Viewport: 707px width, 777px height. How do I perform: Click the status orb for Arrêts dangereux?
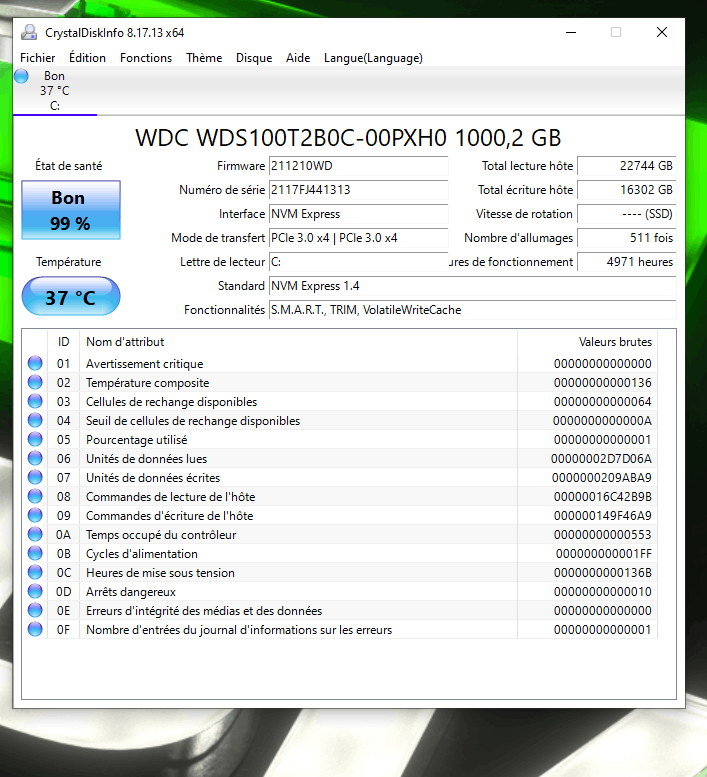[x=35, y=591]
